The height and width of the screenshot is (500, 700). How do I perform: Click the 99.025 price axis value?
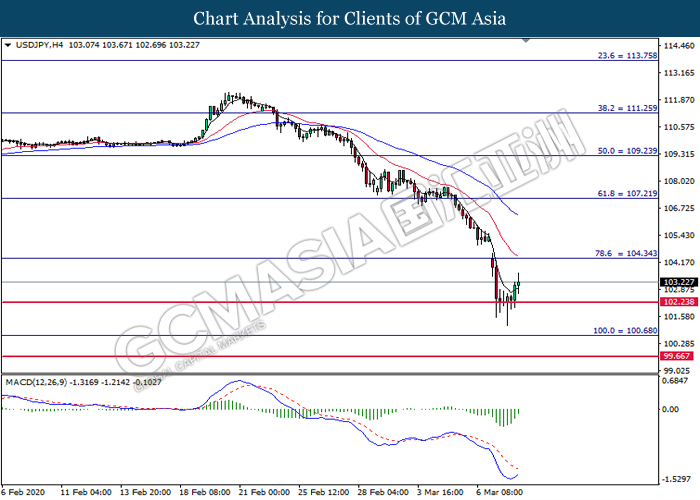tap(677, 371)
